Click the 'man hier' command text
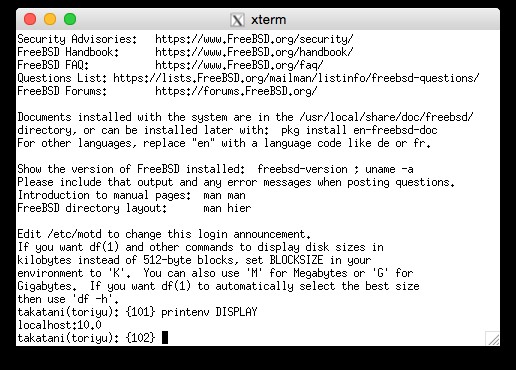This screenshot has height=370, width=516. [x=227, y=208]
